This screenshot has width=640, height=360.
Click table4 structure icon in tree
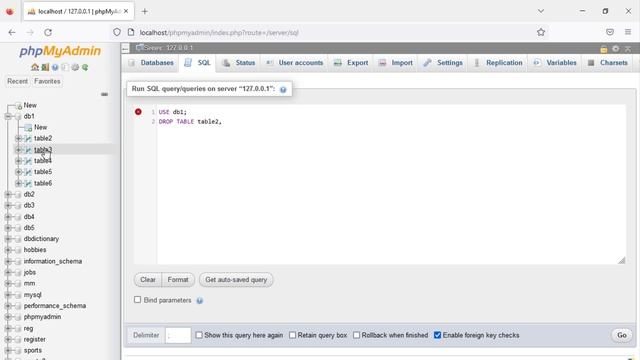click(28, 161)
